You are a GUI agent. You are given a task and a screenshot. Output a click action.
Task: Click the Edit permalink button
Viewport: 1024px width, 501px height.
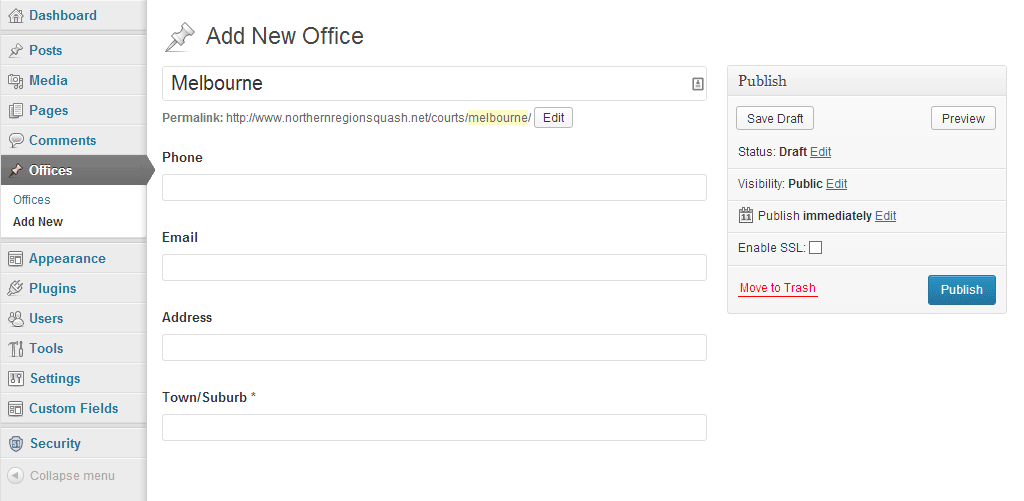[x=553, y=118]
